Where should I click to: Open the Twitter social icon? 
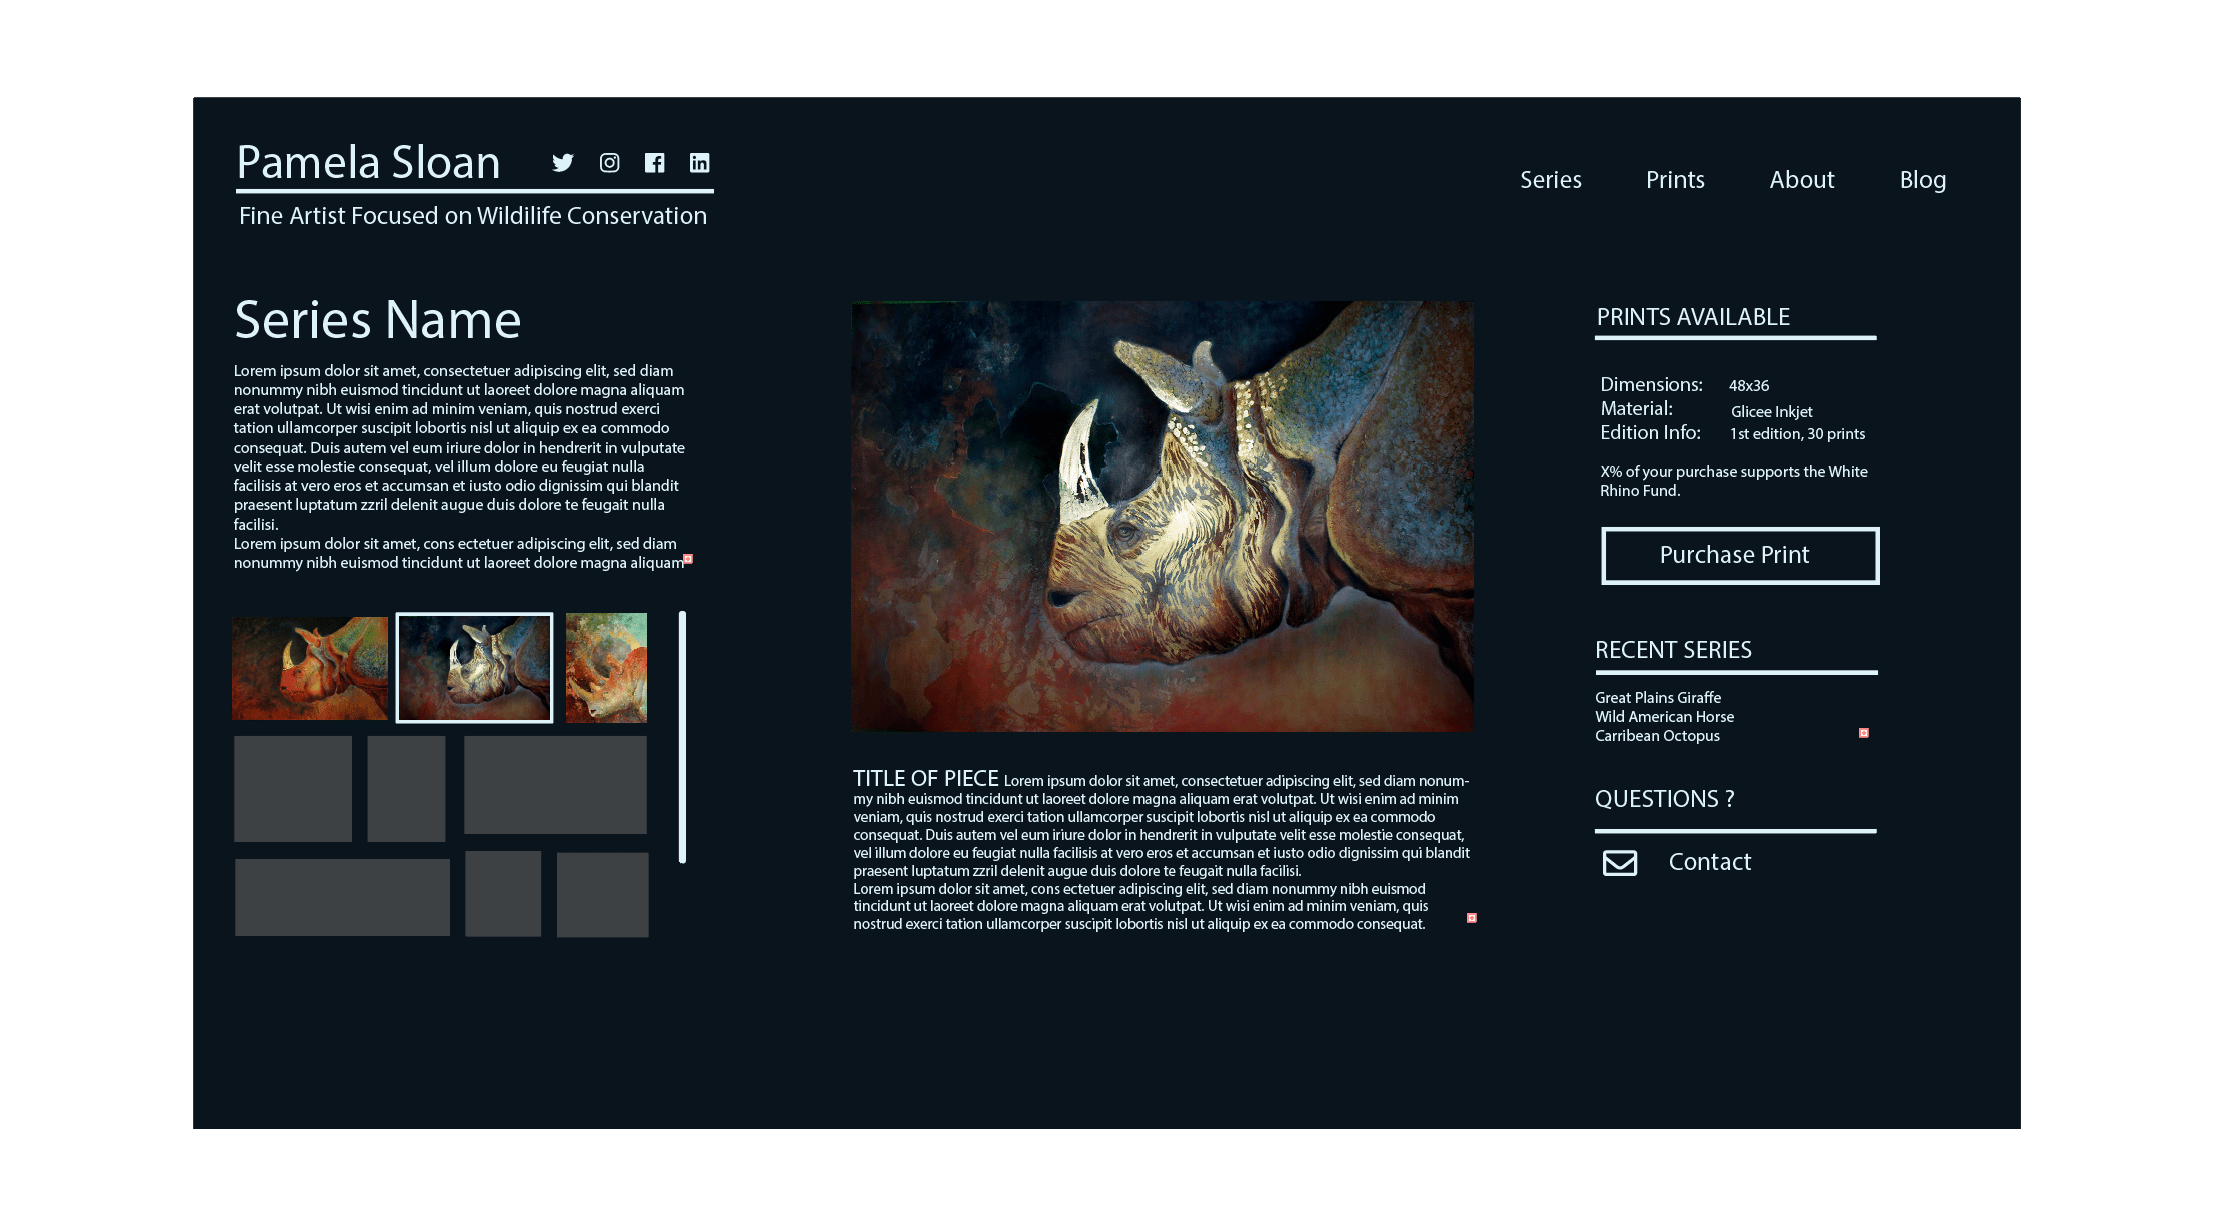coord(563,163)
